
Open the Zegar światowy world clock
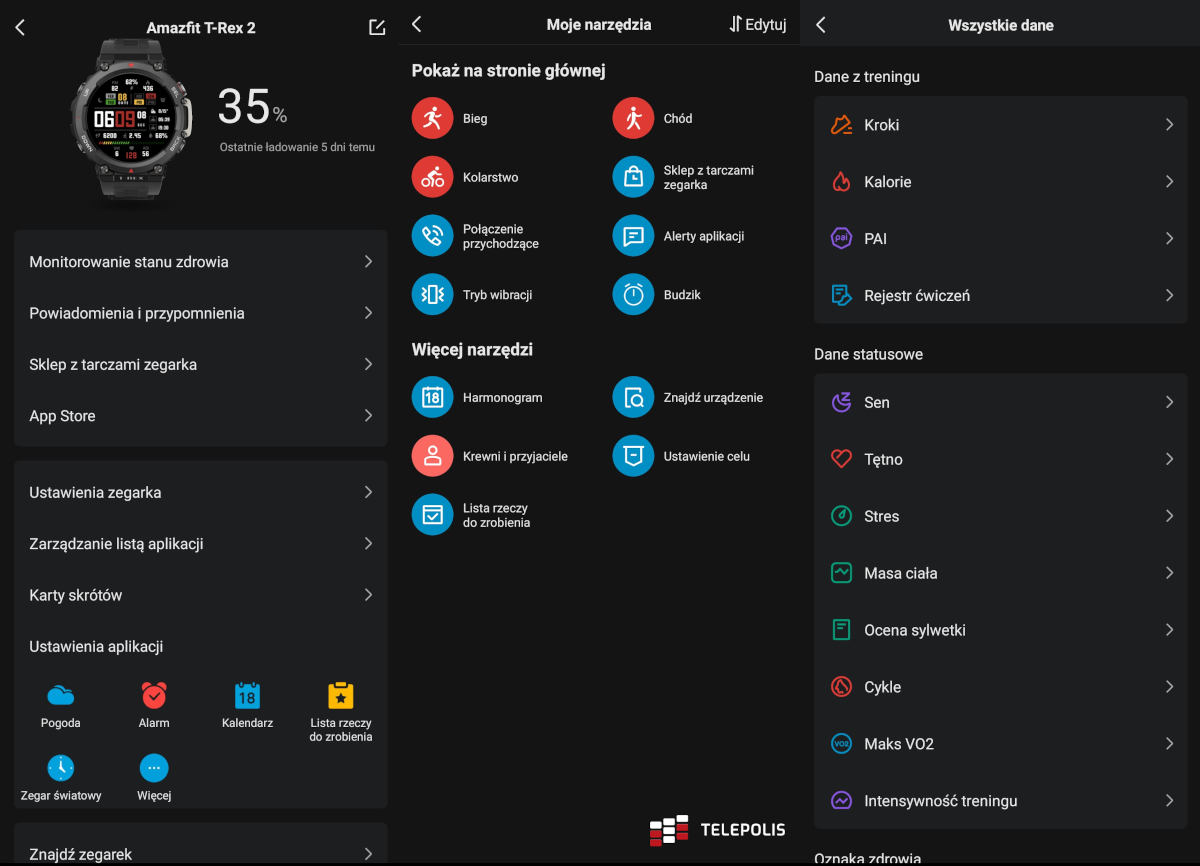(x=61, y=768)
